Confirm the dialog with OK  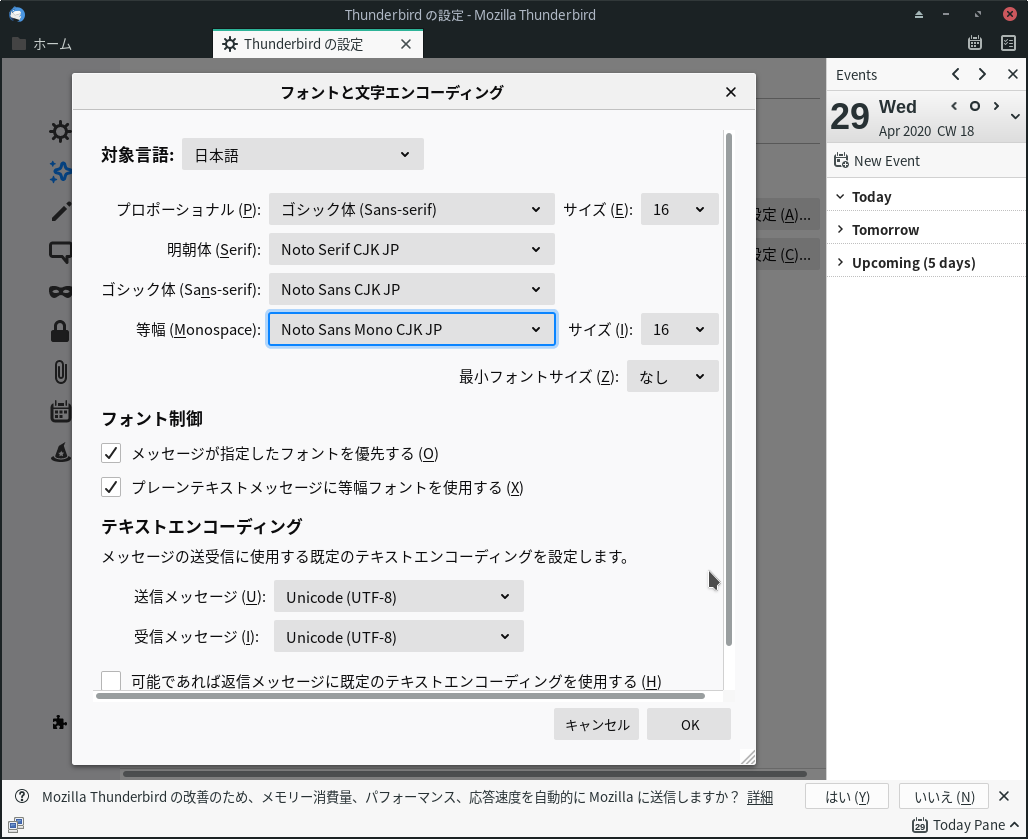[689, 724]
